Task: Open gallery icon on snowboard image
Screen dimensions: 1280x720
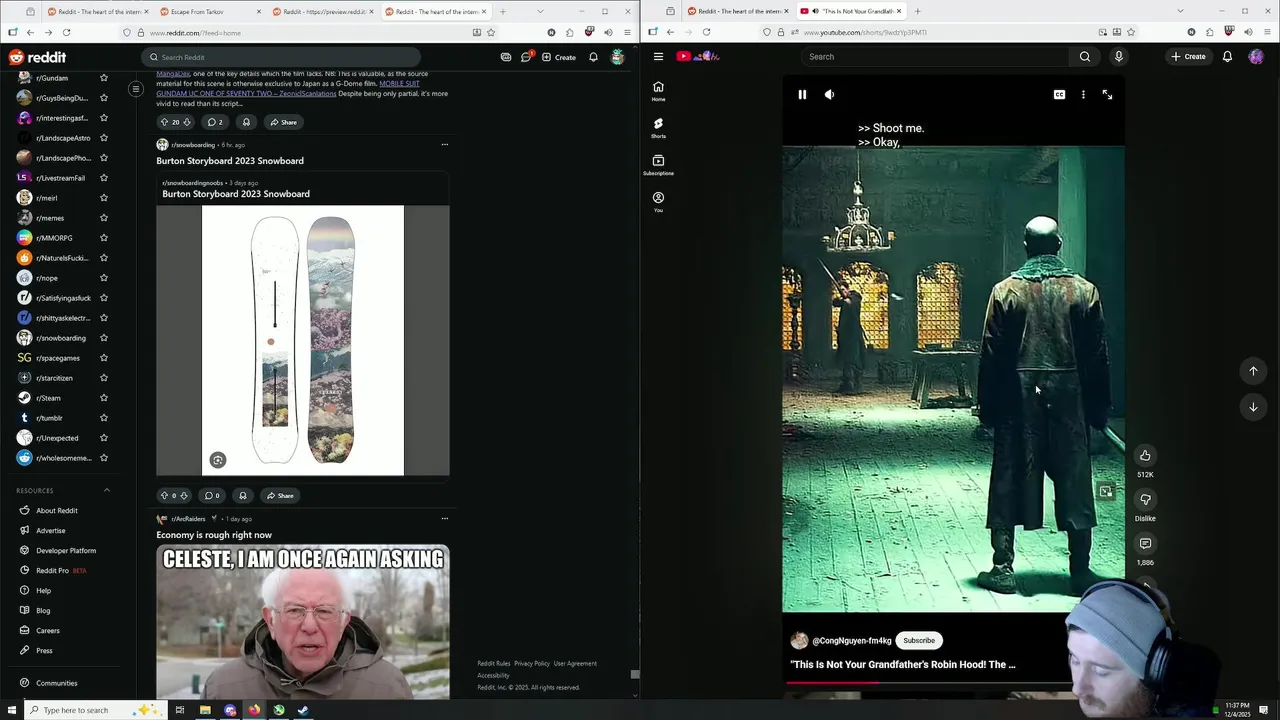Action: coord(218,460)
